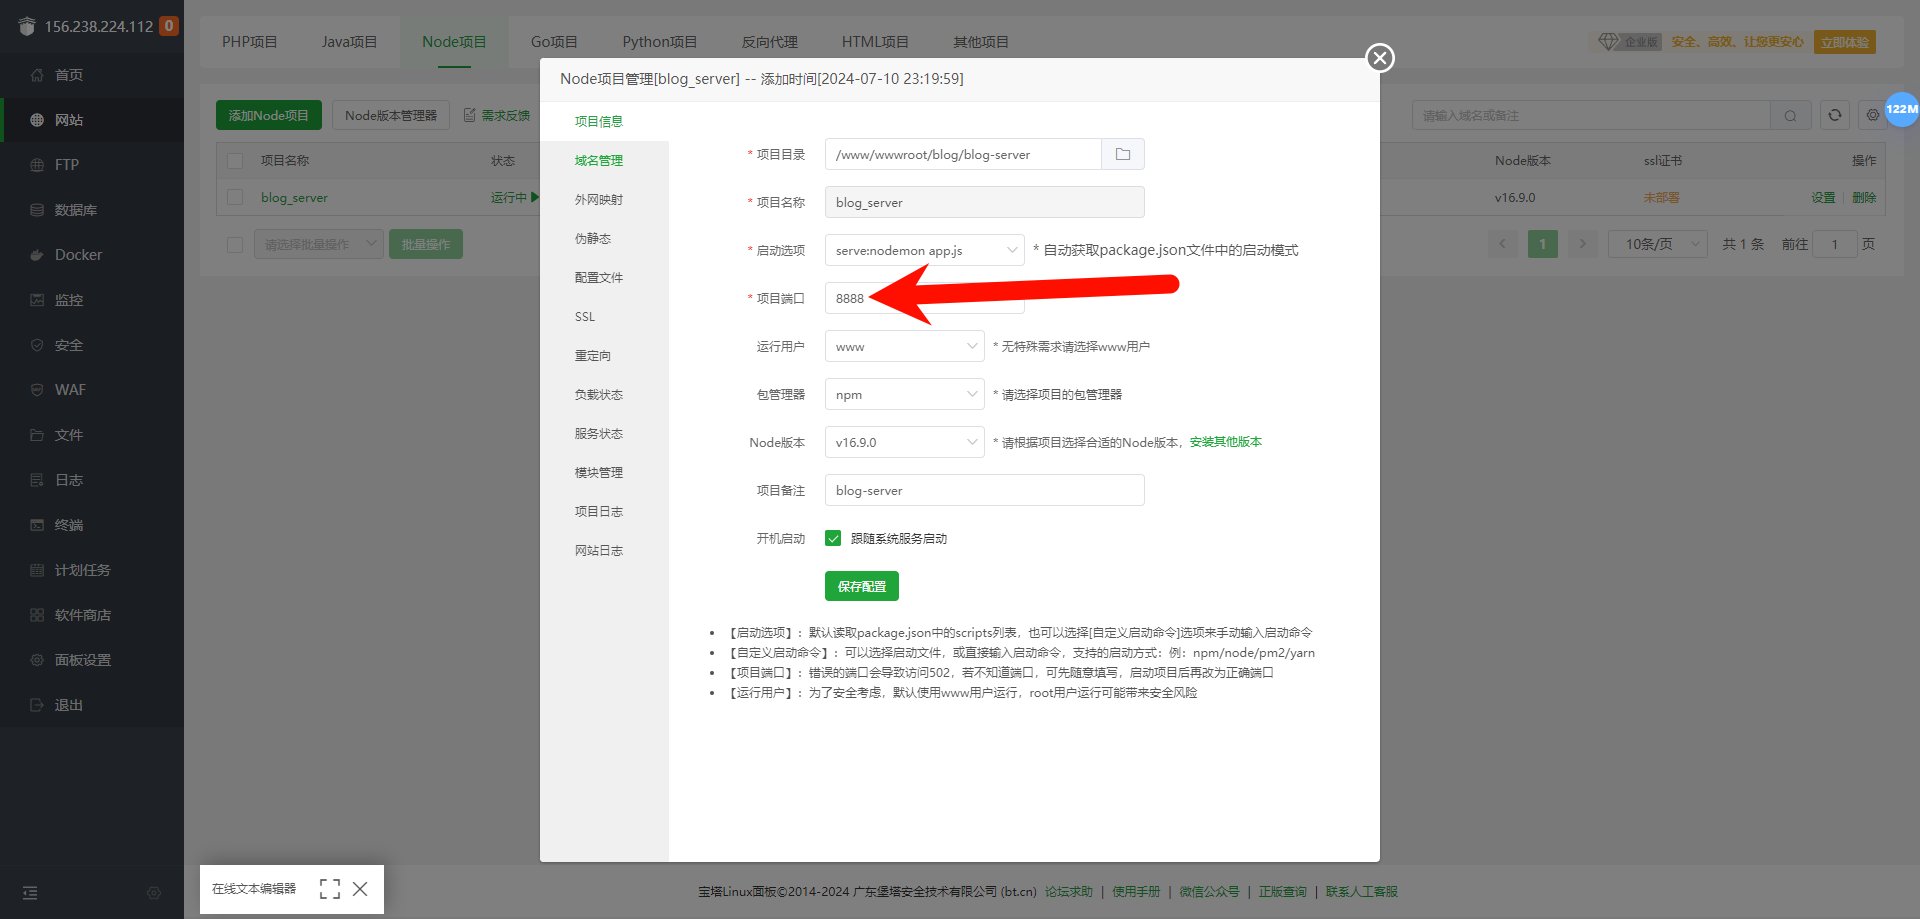The image size is (1920, 919).
Task: Browse project directory with folder icon
Action: tap(1123, 154)
